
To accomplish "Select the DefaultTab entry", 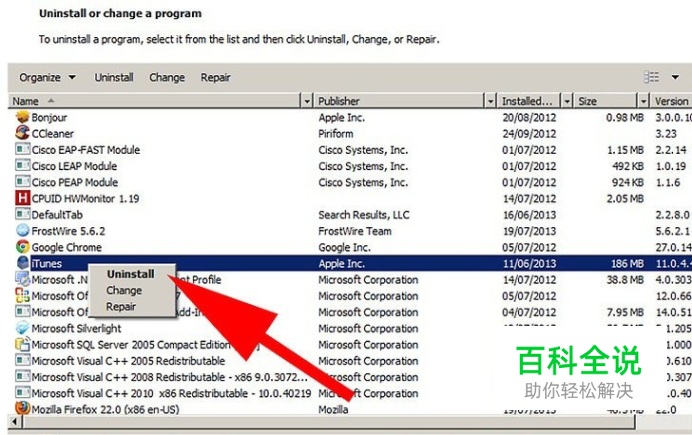I will pyautogui.click(x=57, y=215).
